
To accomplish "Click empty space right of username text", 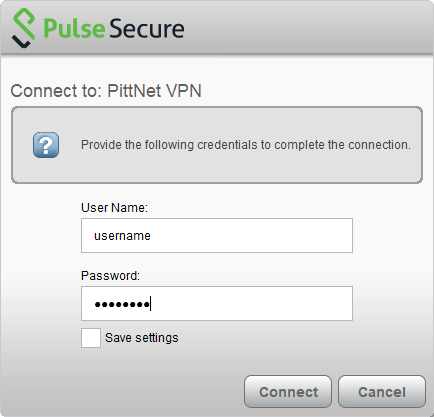I will (250, 236).
